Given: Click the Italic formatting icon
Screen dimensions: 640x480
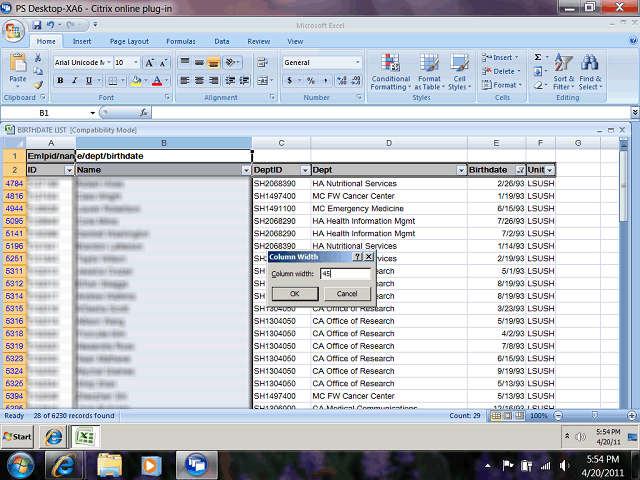Looking at the screenshot, I should (74, 81).
